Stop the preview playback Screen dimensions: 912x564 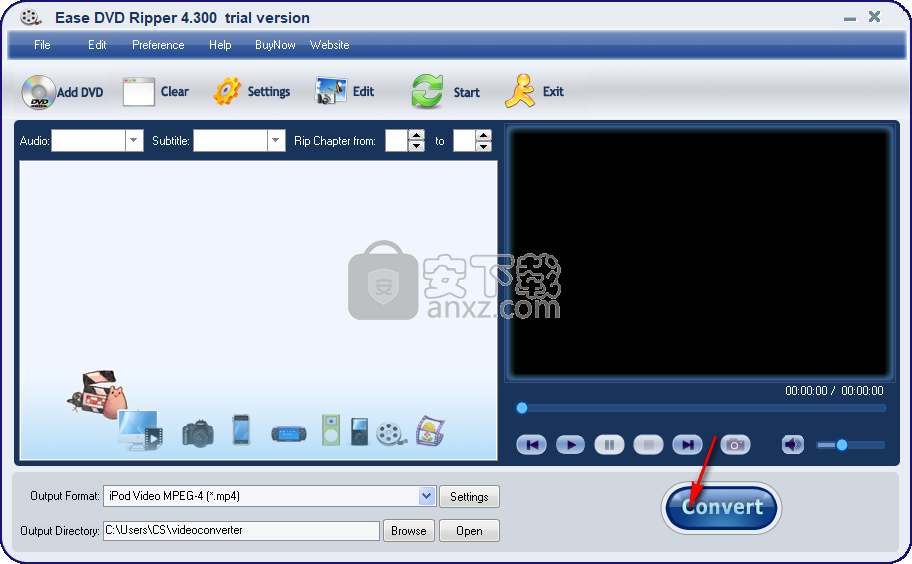(x=648, y=445)
